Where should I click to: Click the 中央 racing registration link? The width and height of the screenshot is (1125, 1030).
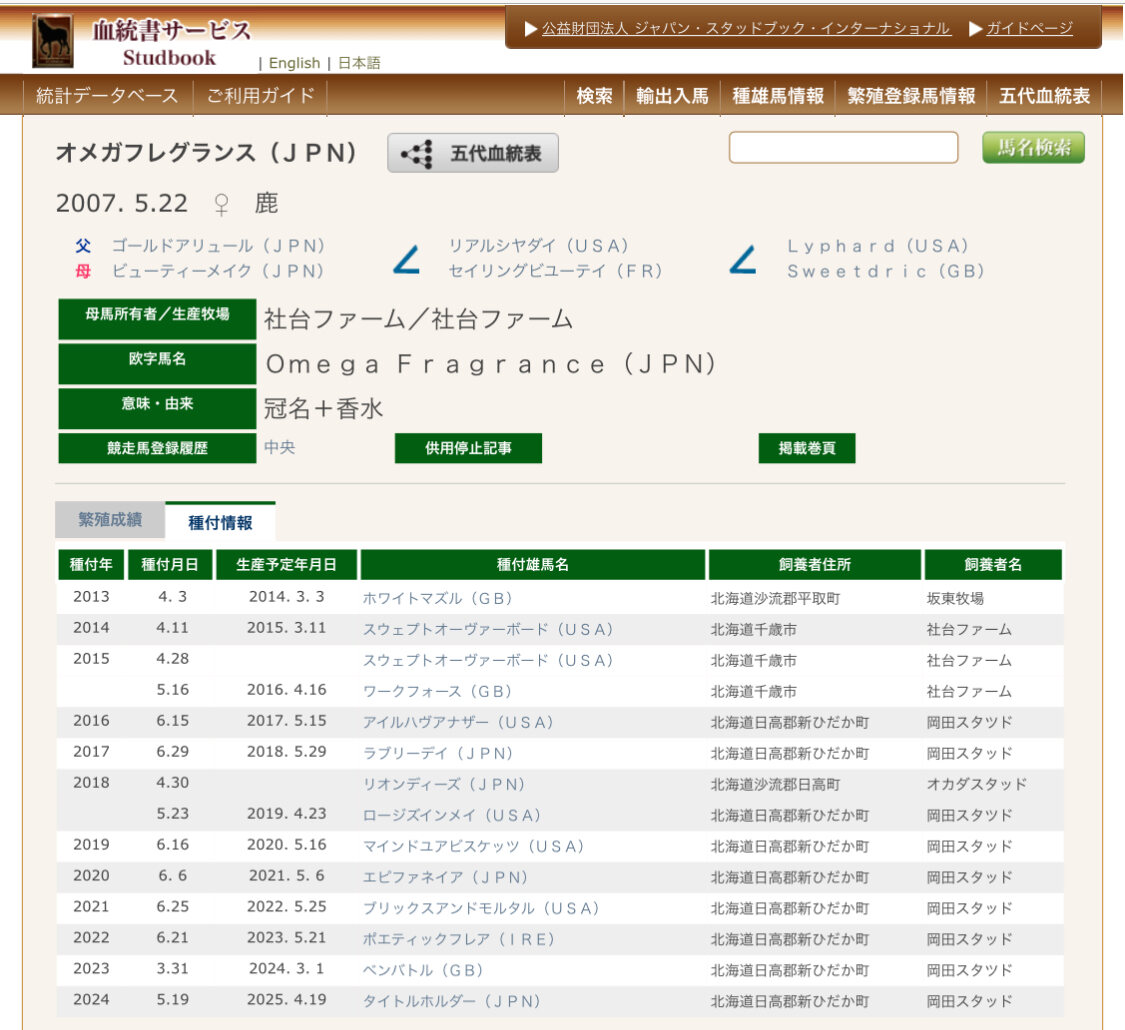point(279,448)
